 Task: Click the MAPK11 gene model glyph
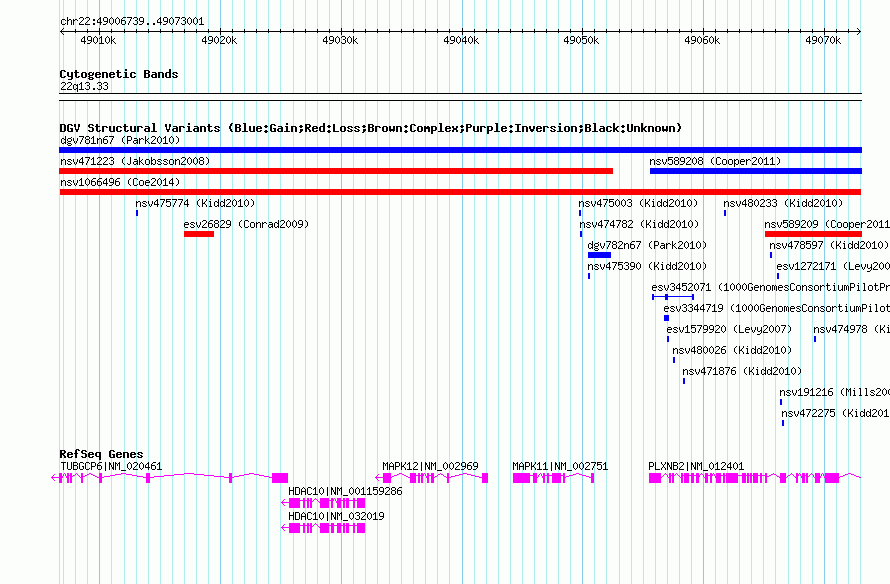pos(553,478)
